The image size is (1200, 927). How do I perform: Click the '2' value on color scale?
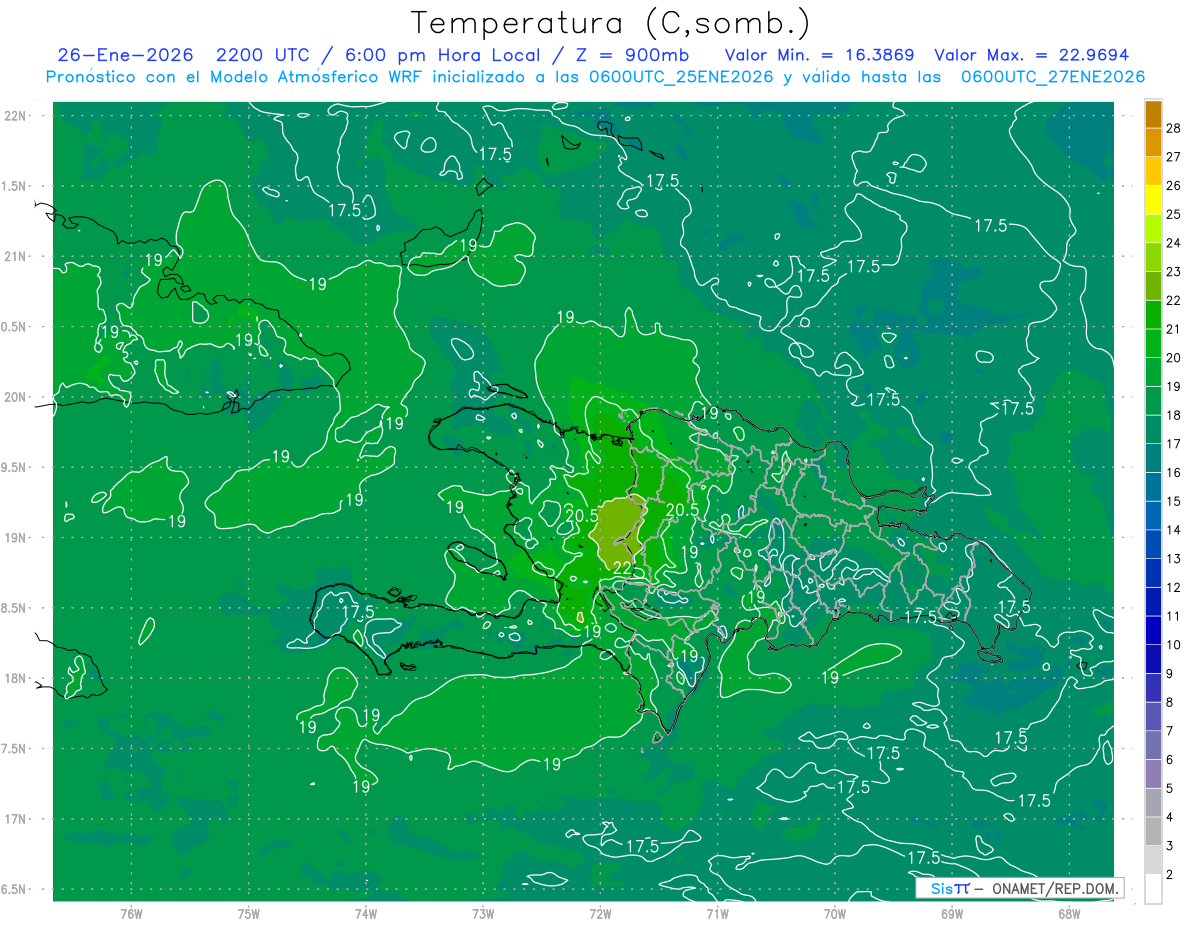(x=1170, y=875)
